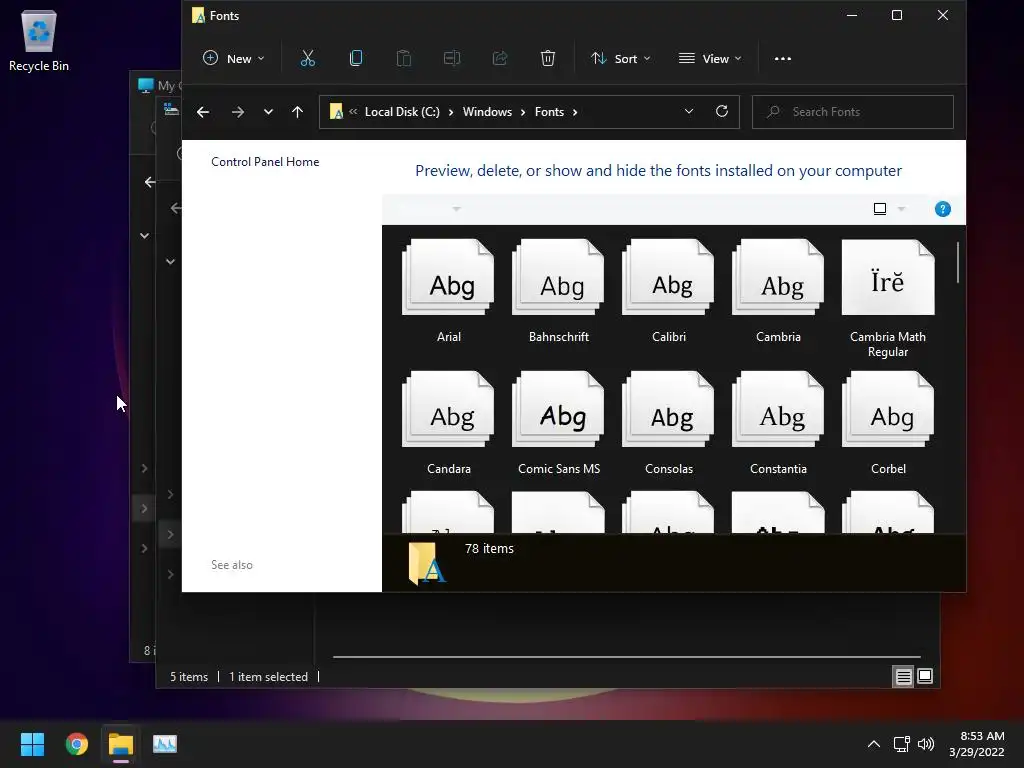The width and height of the screenshot is (1024, 768).
Task: Go up one folder level arrow
Action: tap(297, 112)
